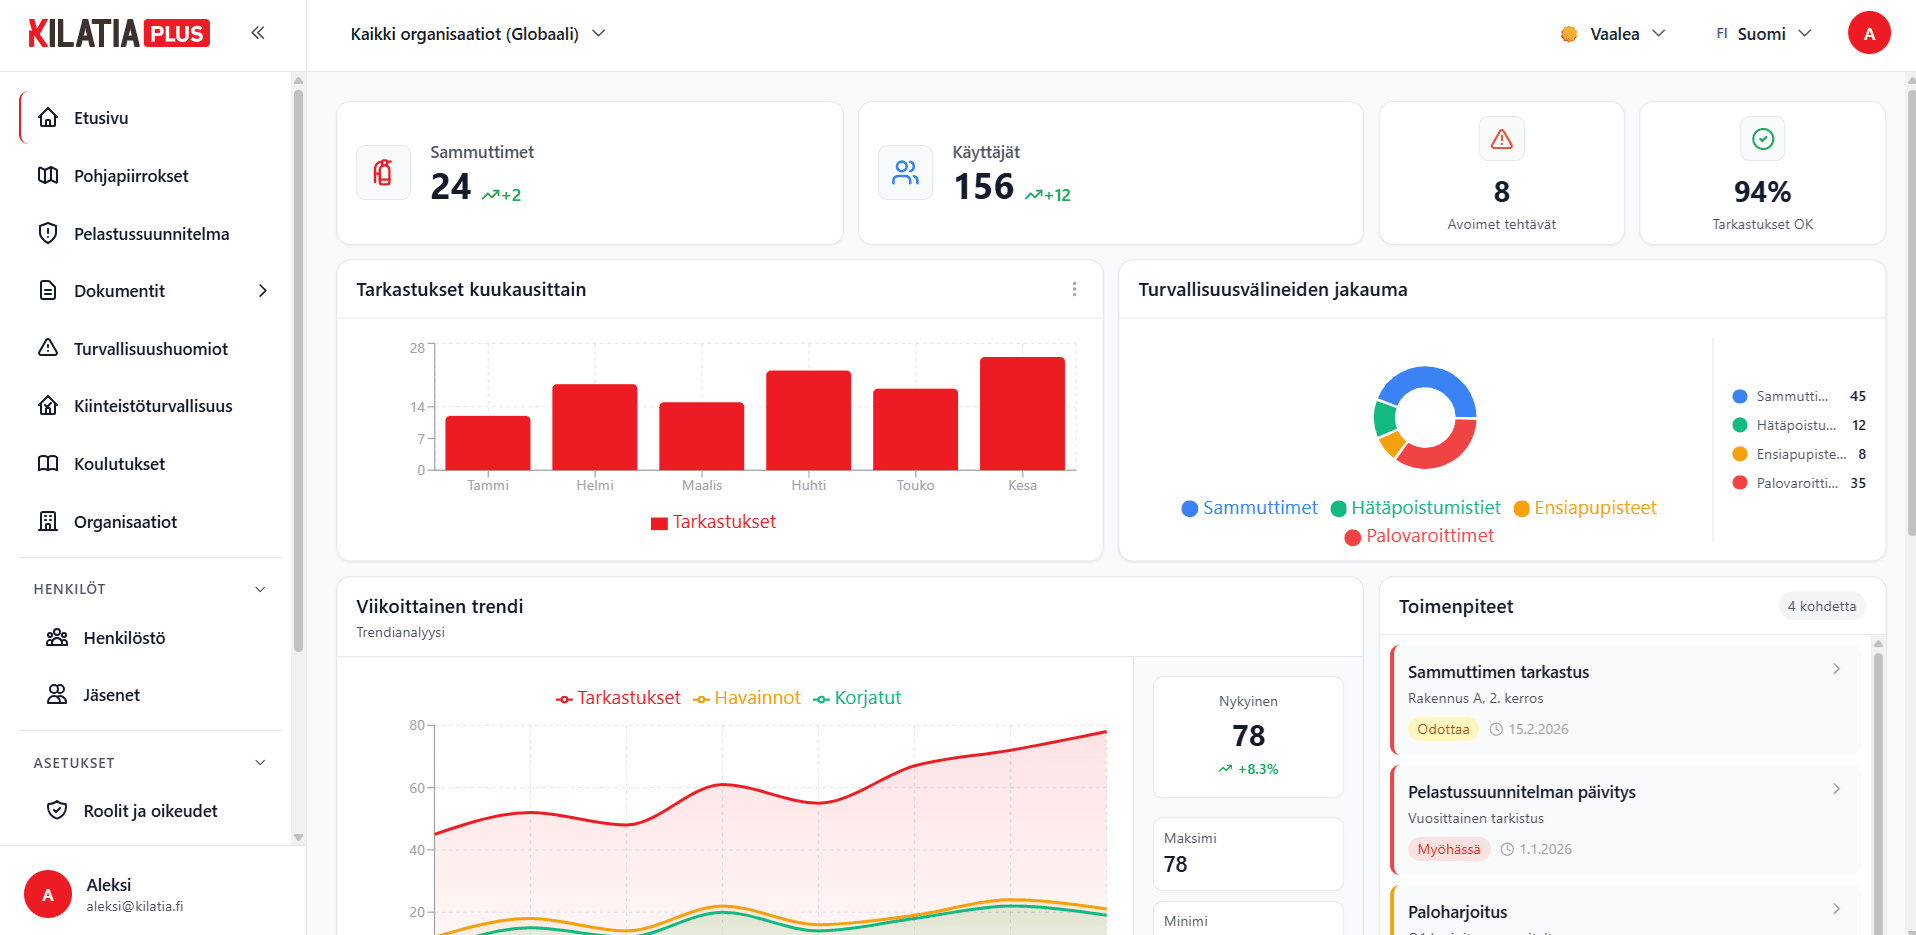Click the Kiinteistöturvallisuus house icon in sidebar

click(48, 406)
